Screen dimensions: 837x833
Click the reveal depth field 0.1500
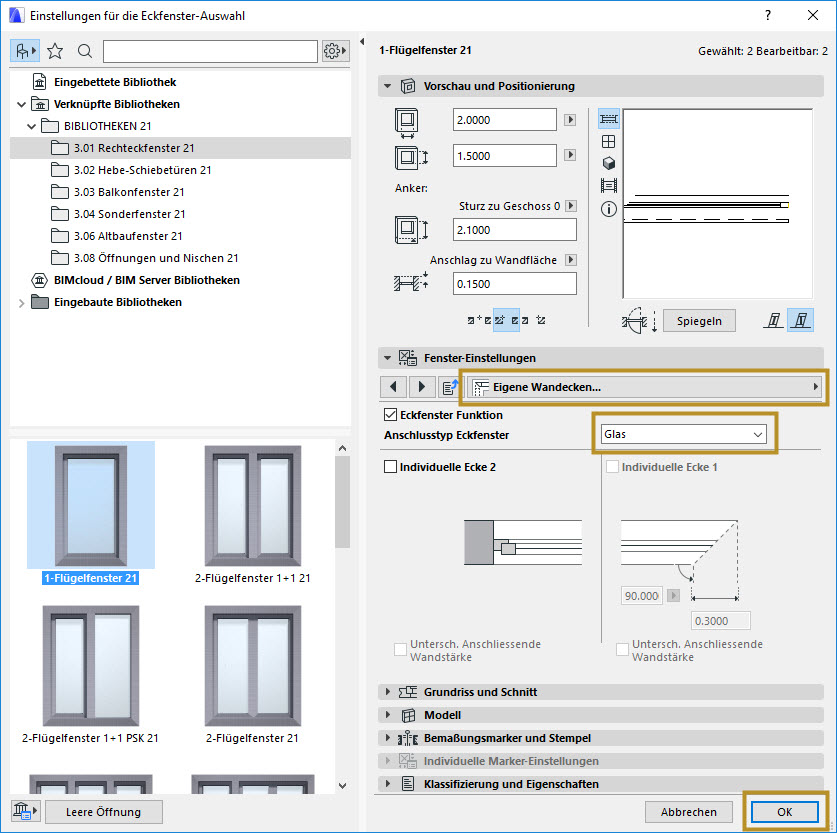click(x=515, y=283)
